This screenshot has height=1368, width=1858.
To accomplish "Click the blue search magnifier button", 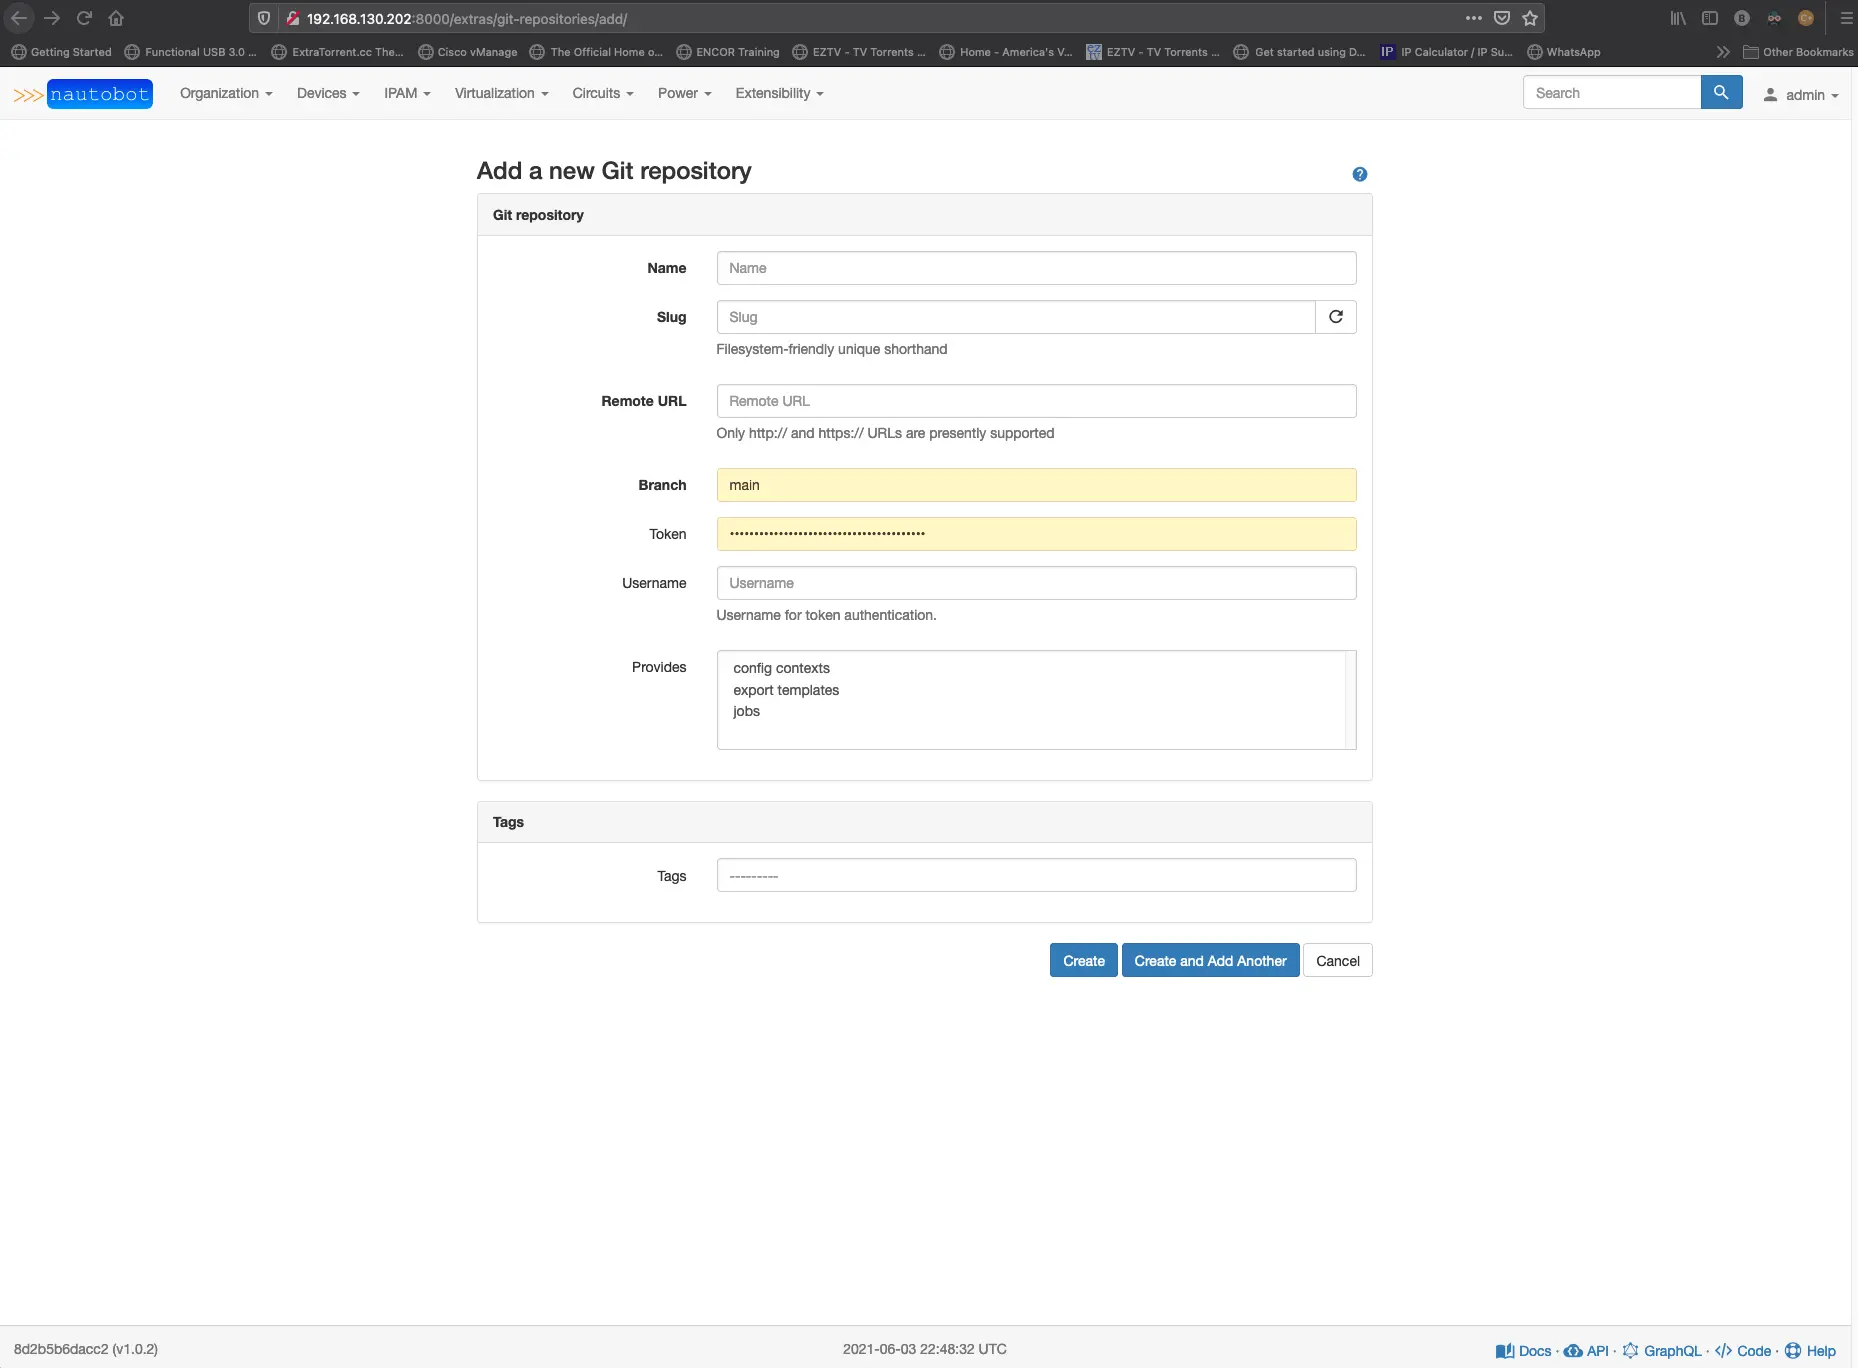I will [x=1720, y=93].
